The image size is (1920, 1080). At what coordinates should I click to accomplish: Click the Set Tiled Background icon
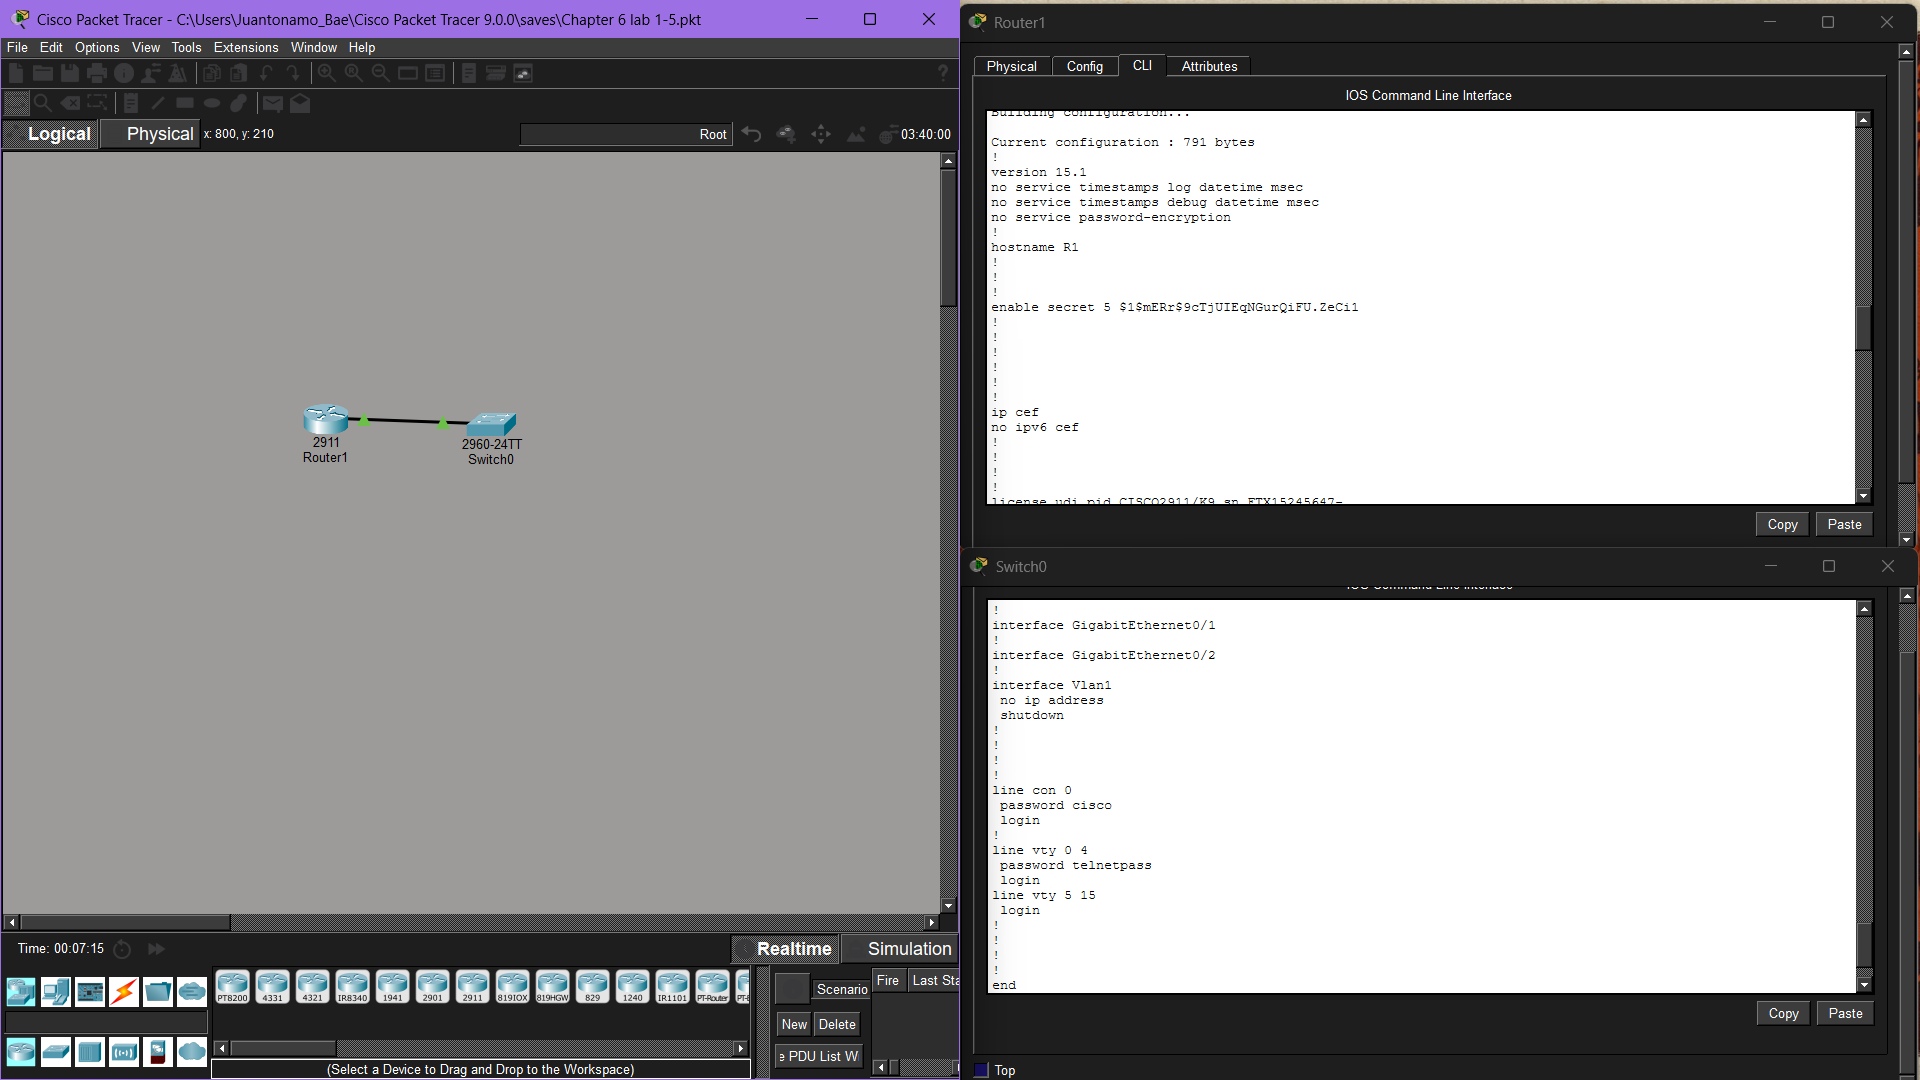(x=856, y=134)
